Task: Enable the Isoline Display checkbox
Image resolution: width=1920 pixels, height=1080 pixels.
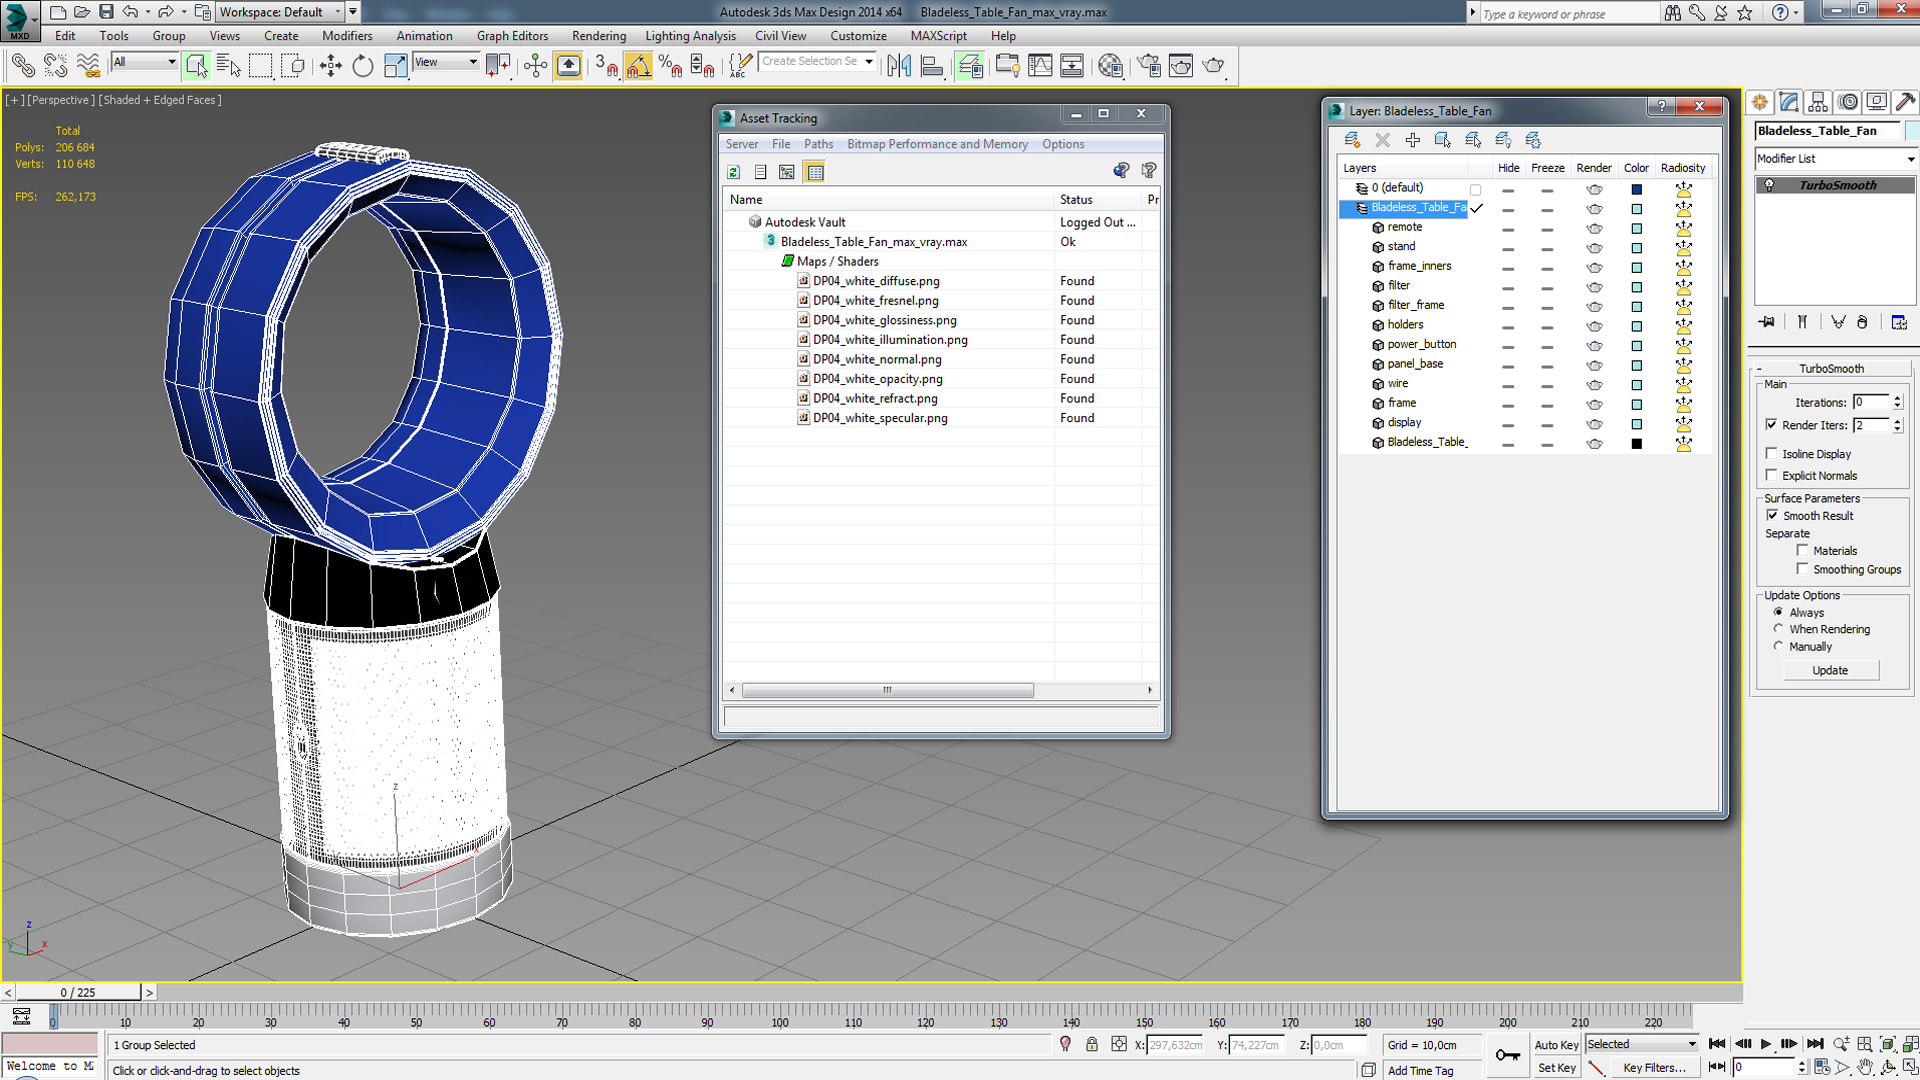Action: click(x=1772, y=453)
